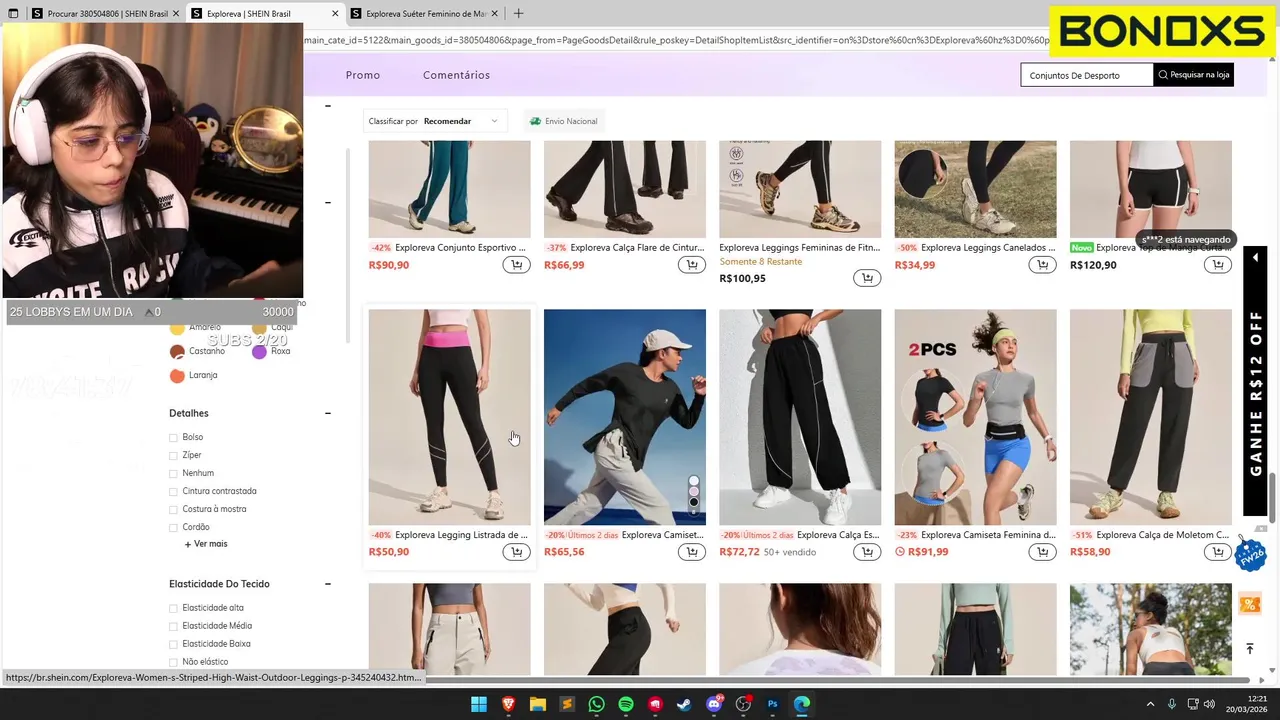Viewport: 1280px width, 720px height.
Task: Check the Nenhum filter checkbox
Action: click(x=173, y=474)
